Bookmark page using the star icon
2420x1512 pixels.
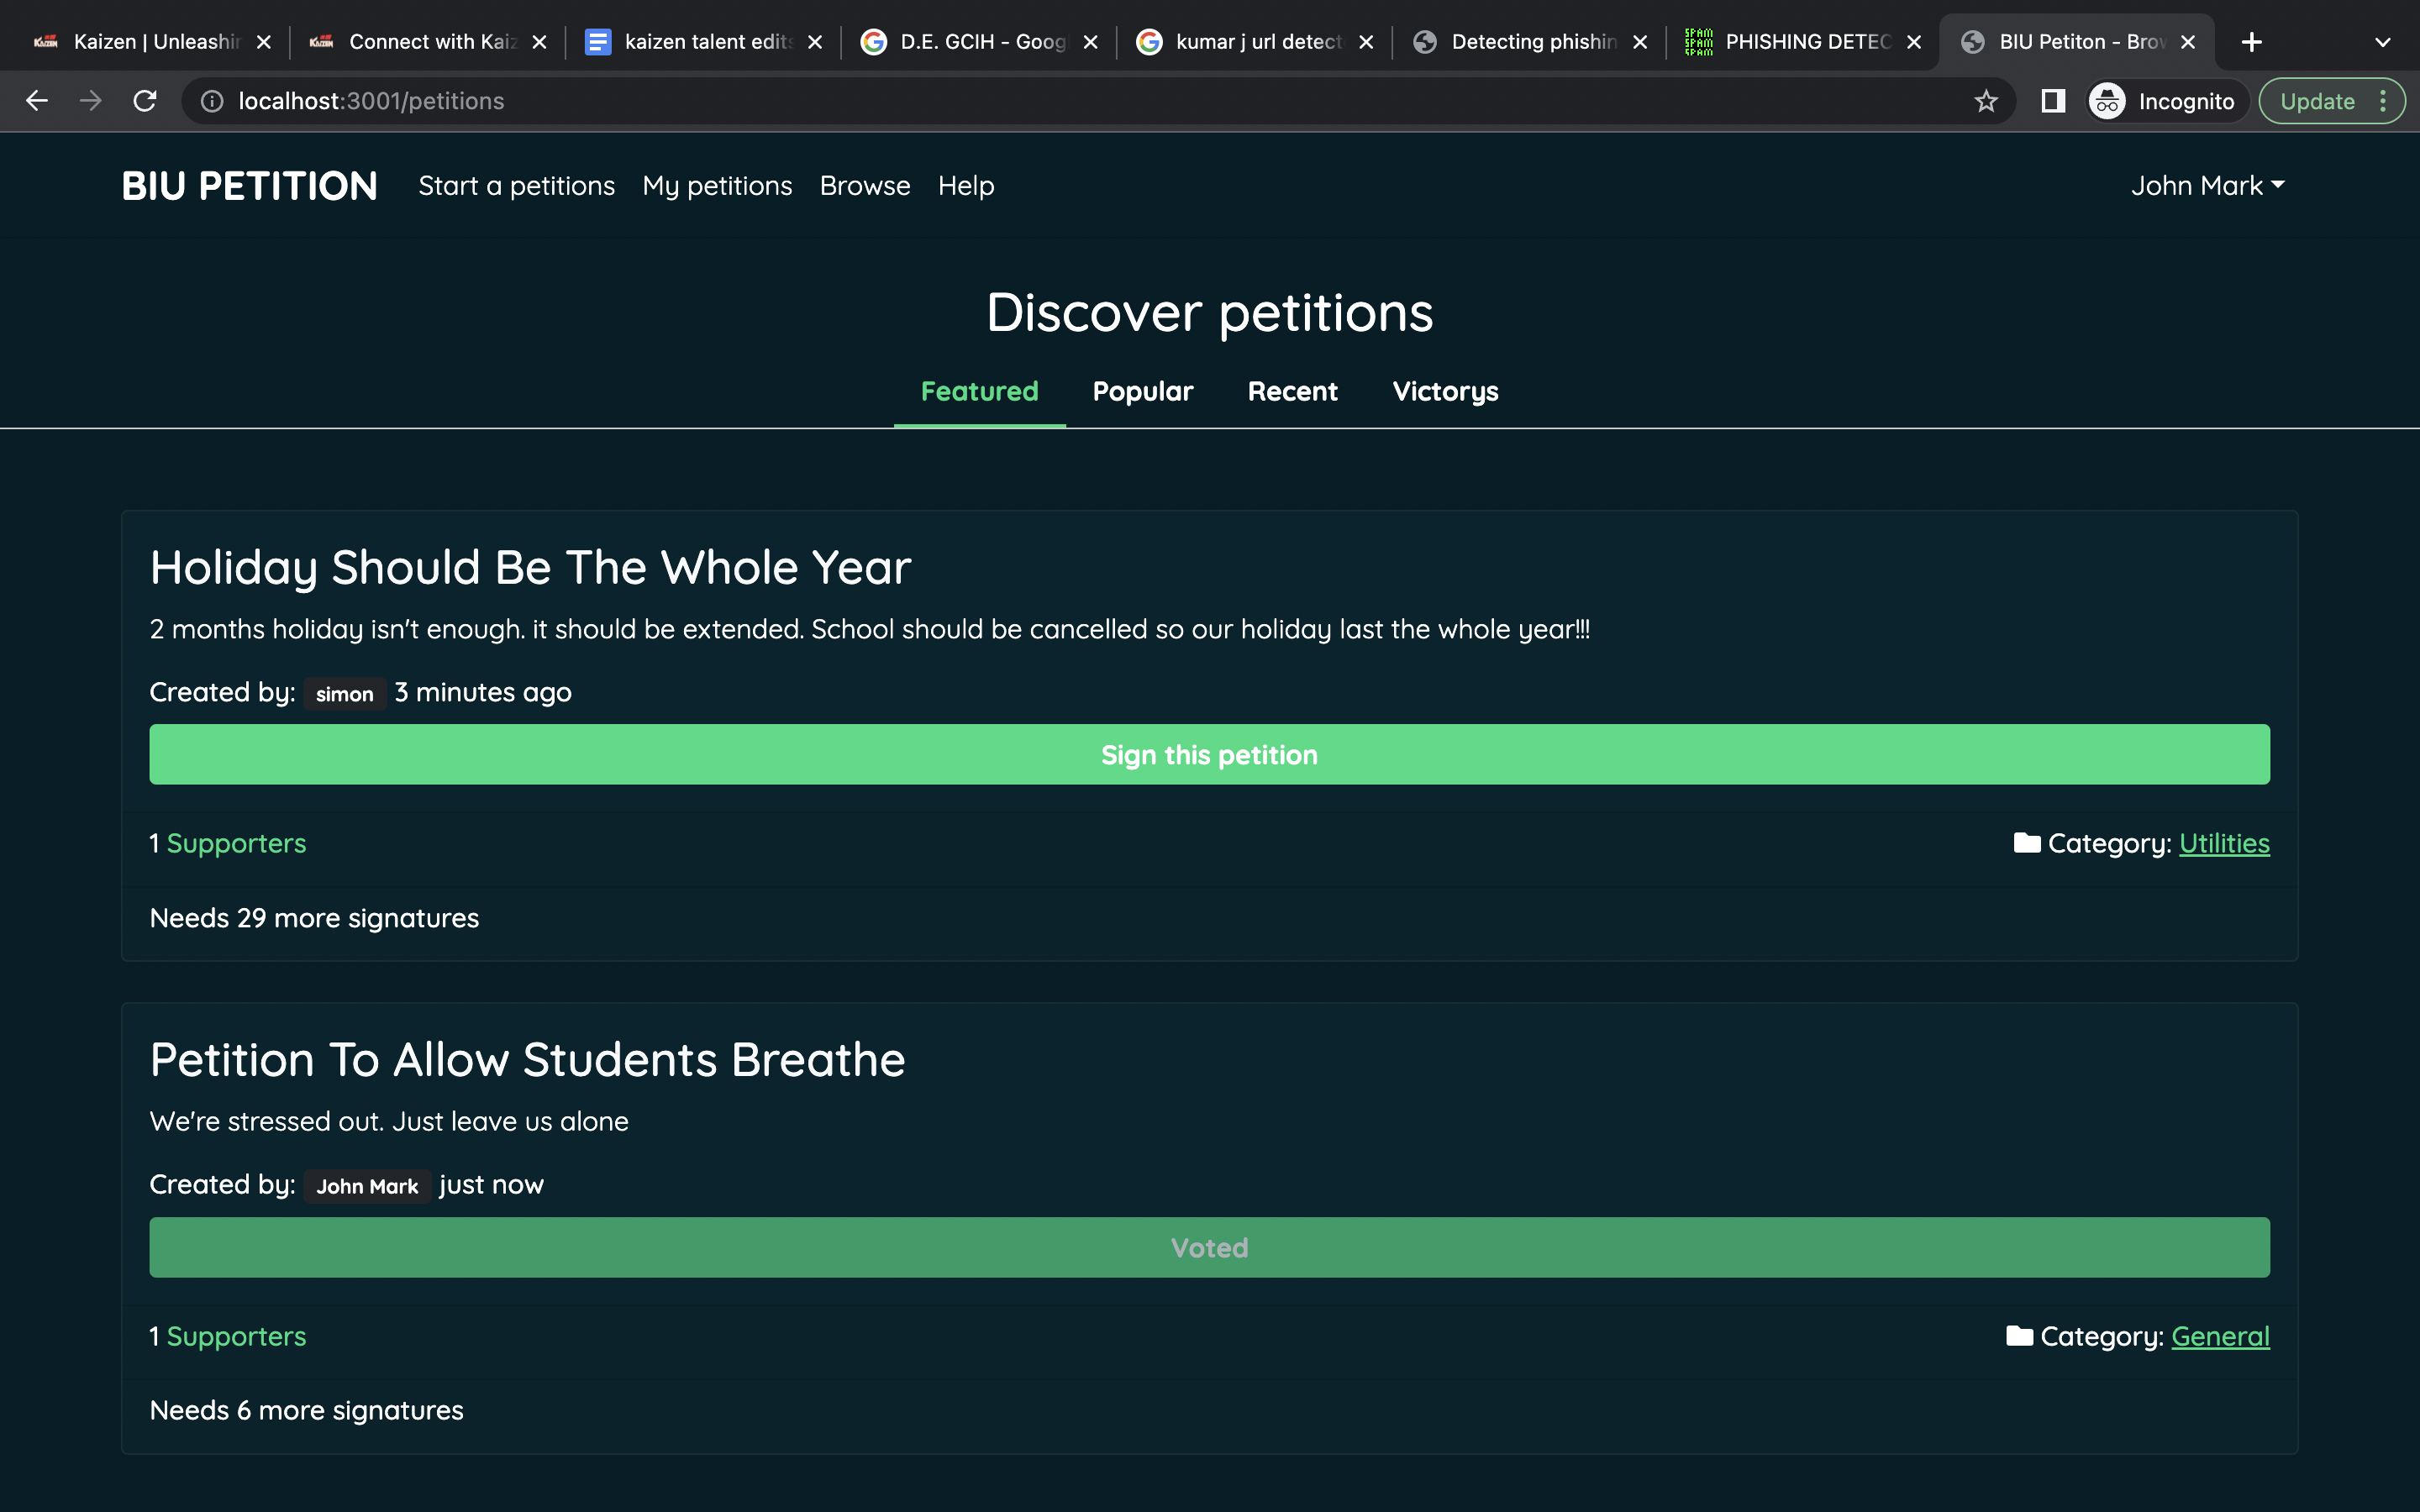point(1986,101)
